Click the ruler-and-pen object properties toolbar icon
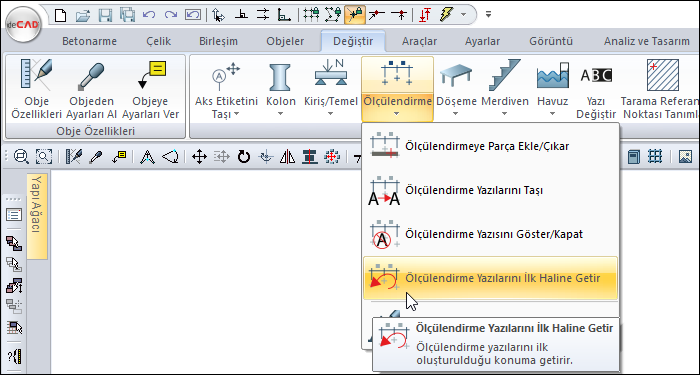Image resolution: width=700 pixels, height=375 pixels. [x=73, y=156]
